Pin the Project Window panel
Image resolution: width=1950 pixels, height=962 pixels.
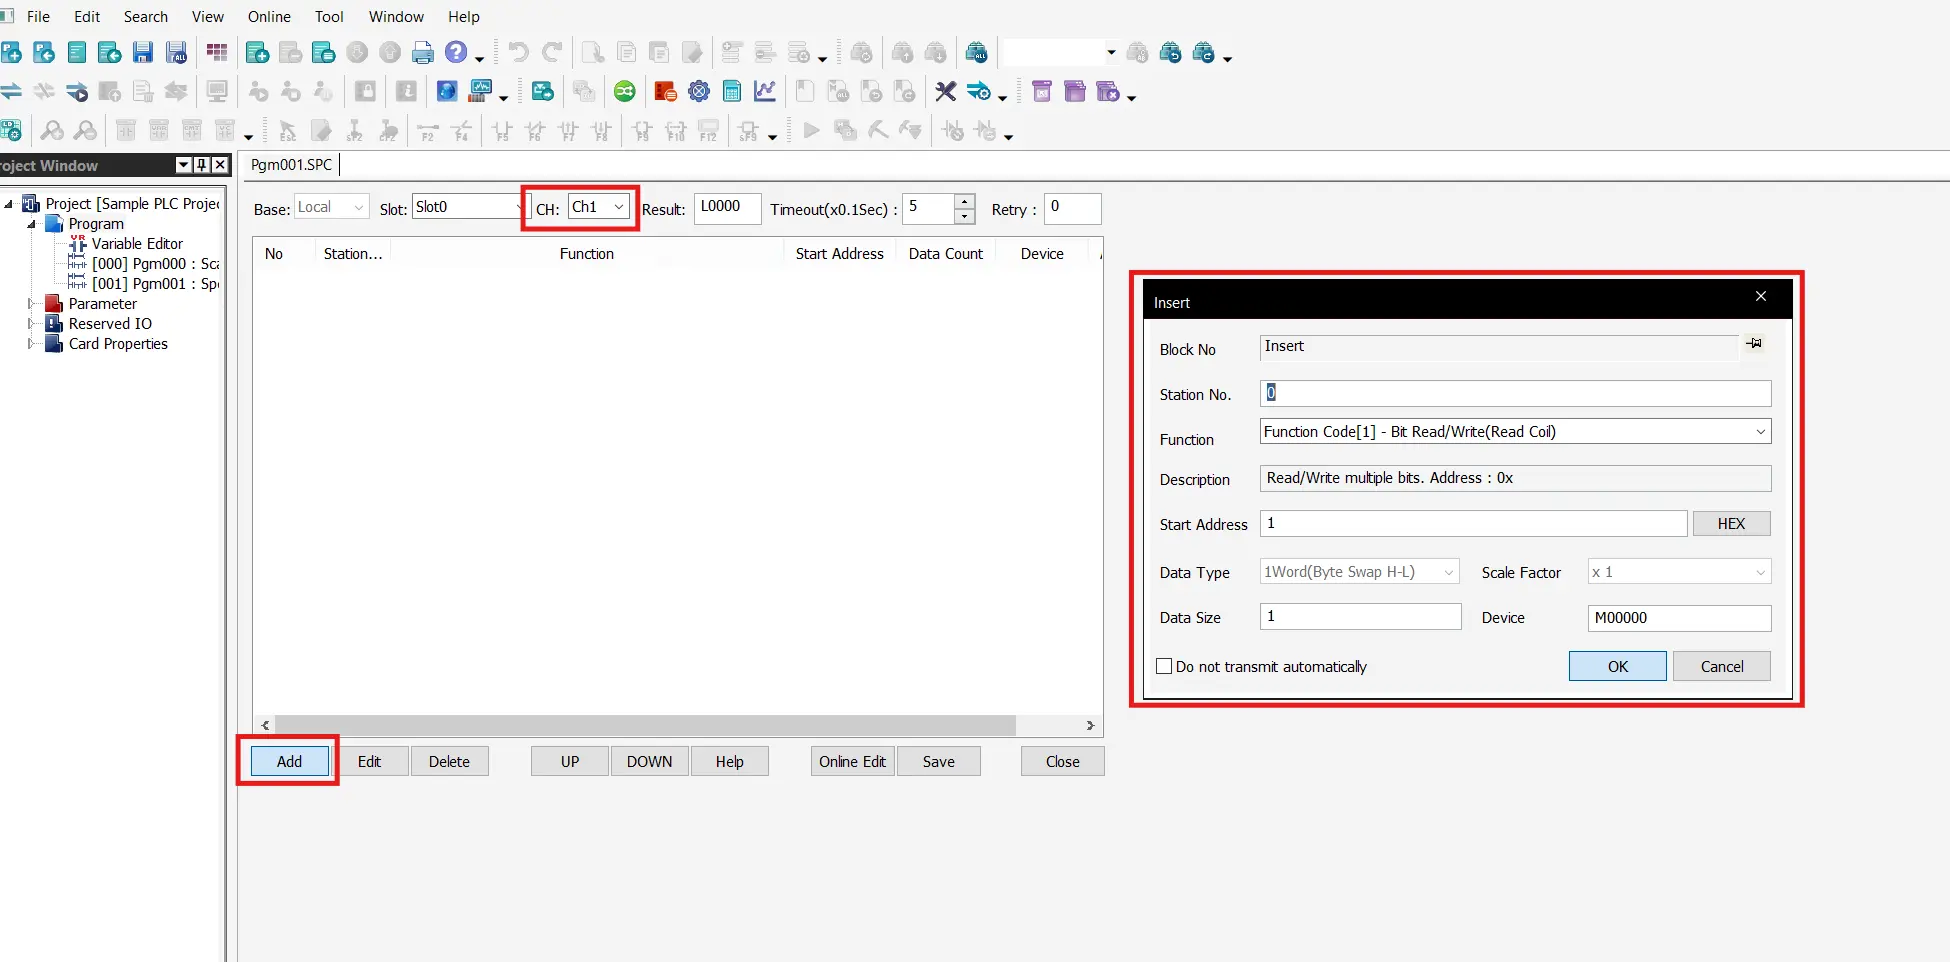pyautogui.click(x=202, y=165)
